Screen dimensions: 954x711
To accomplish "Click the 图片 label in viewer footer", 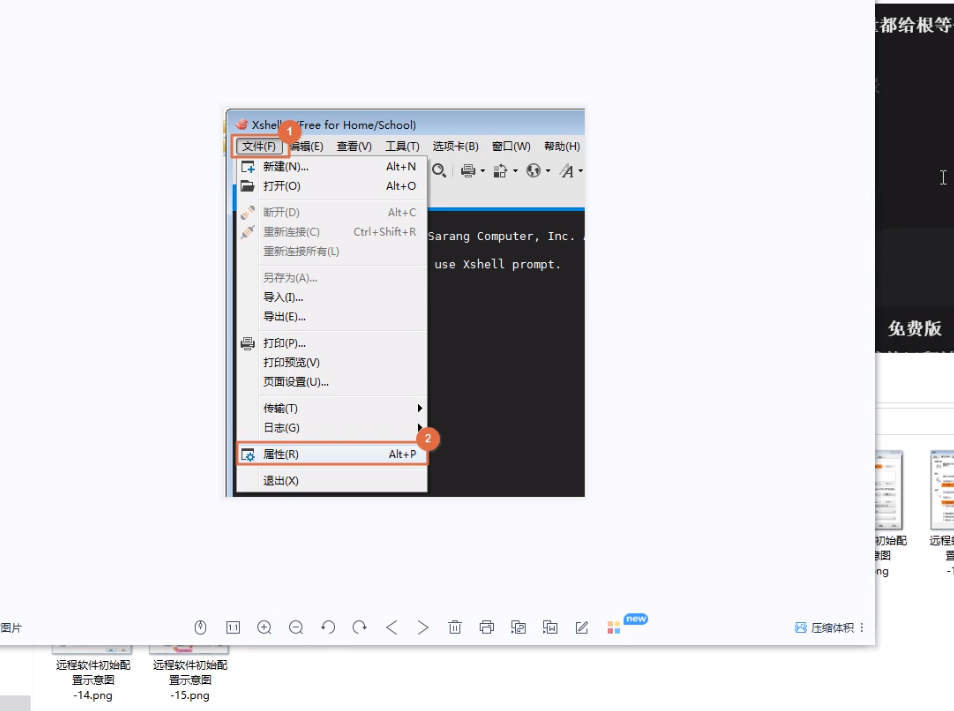I will point(11,628).
